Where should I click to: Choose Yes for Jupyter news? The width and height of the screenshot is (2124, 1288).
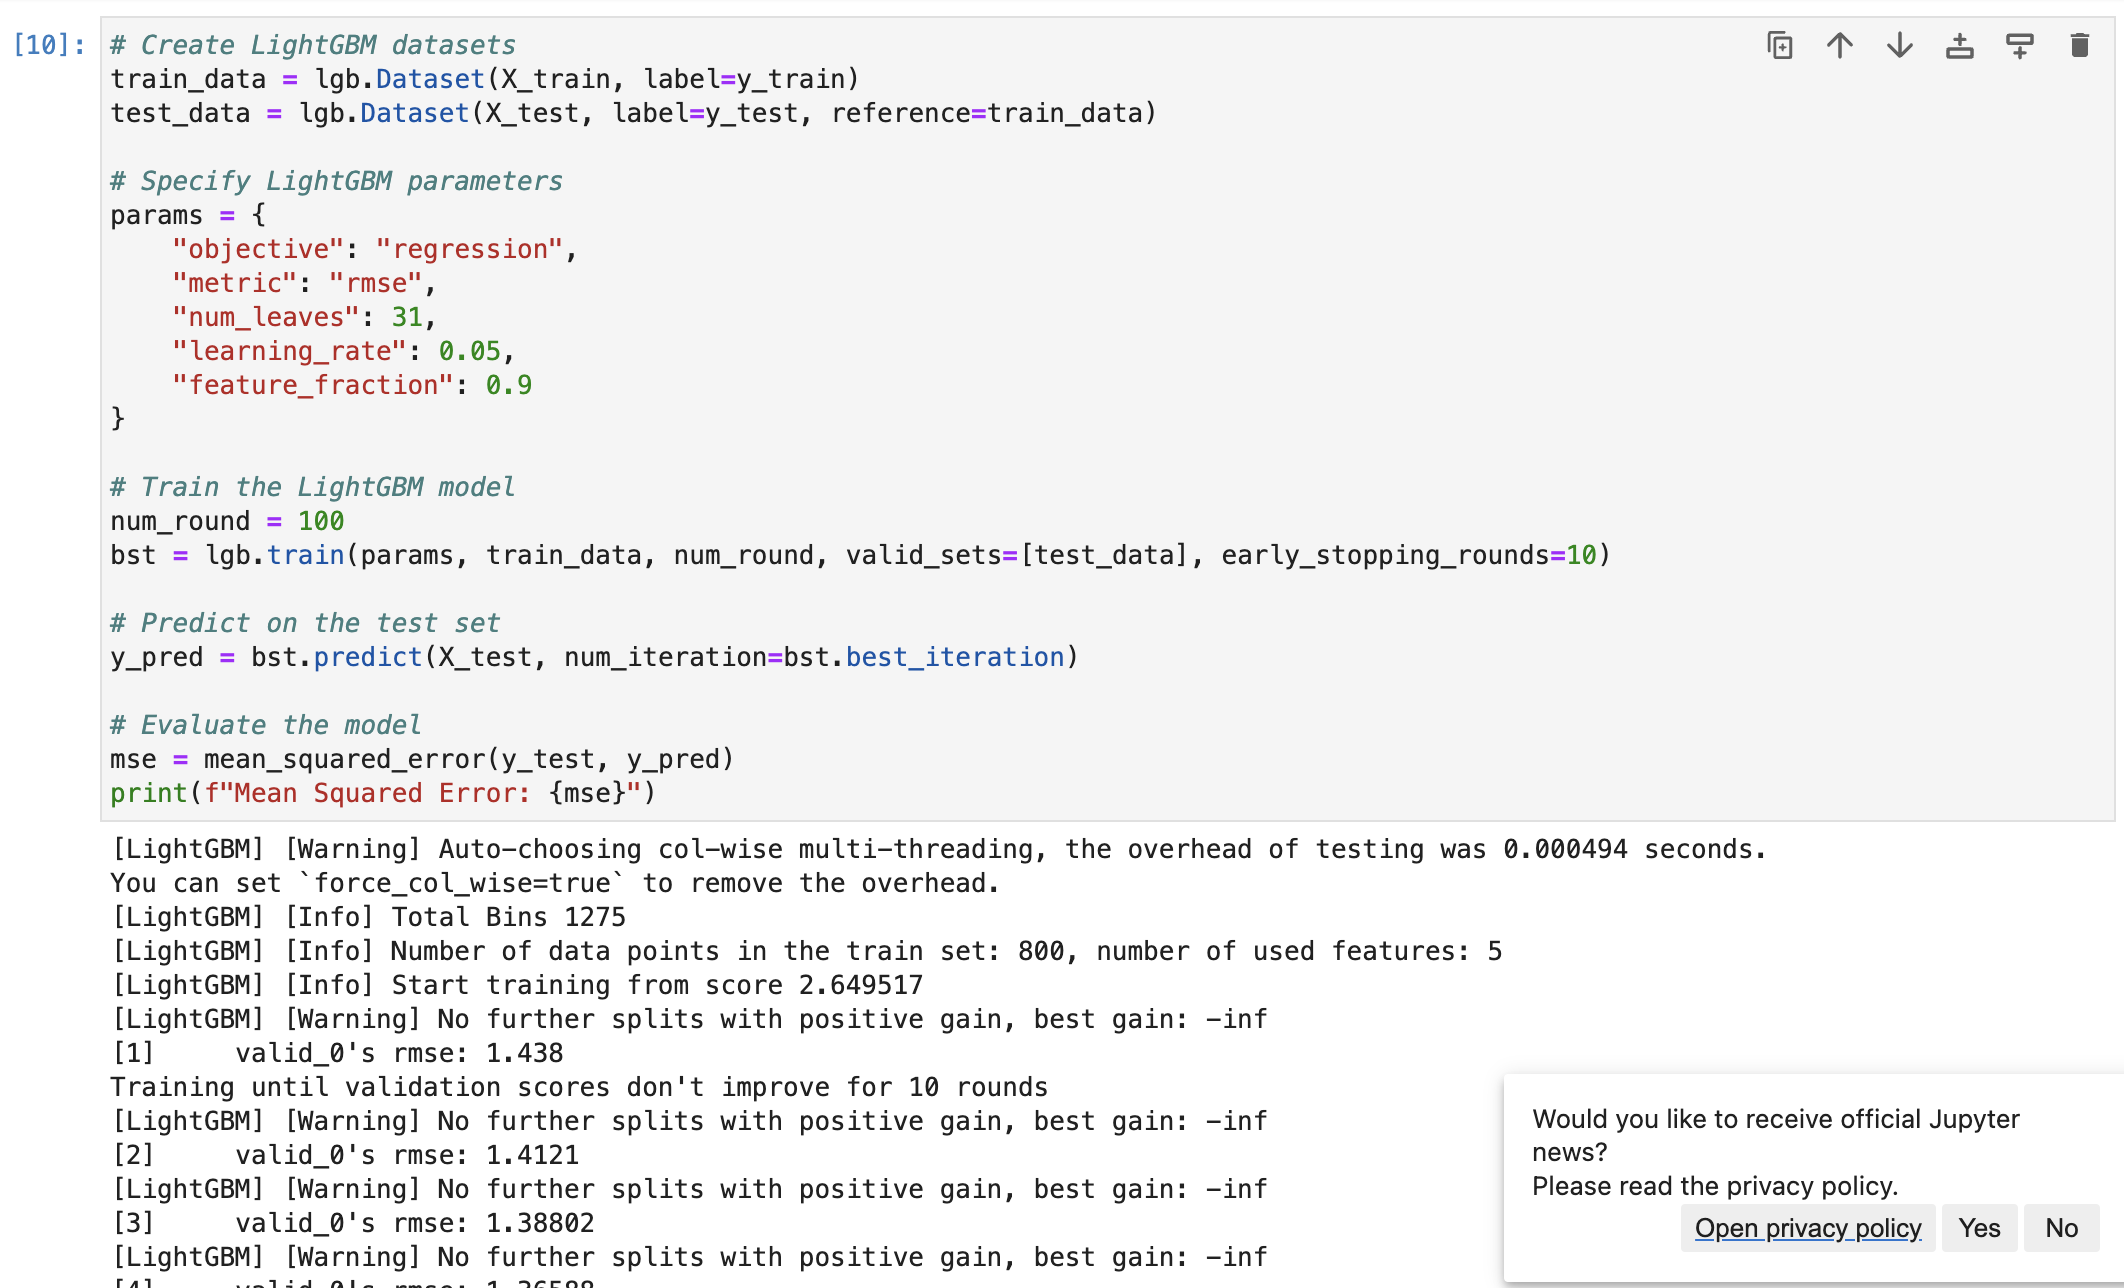point(1979,1228)
